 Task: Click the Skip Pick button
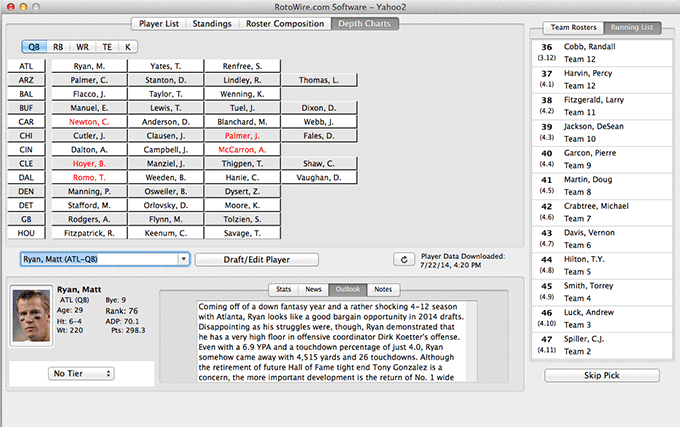point(602,375)
